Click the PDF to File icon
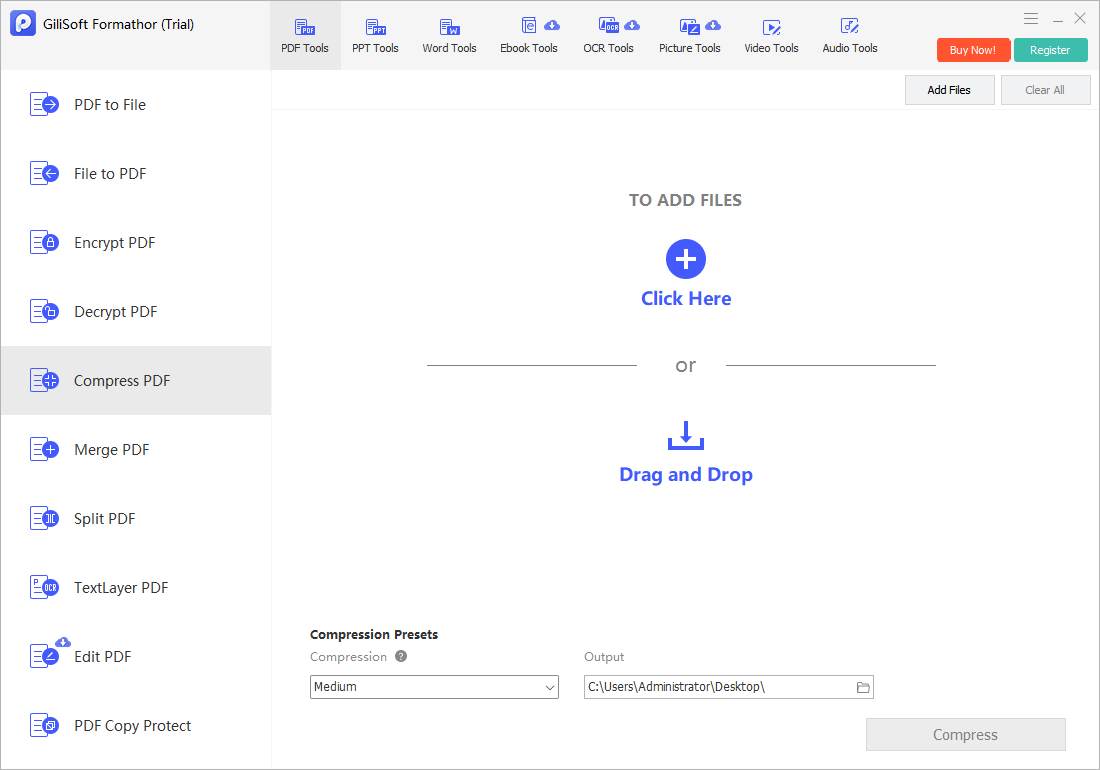Screen dimensions: 1100x770 tap(44, 104)
